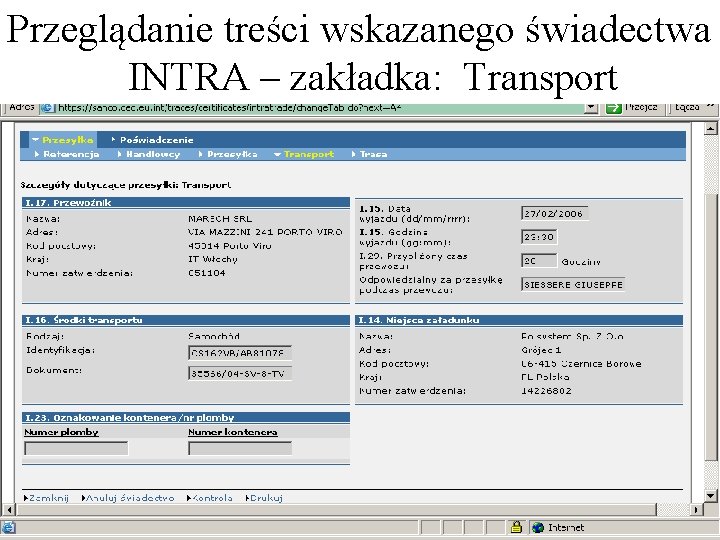Click the Drukuj link

[266, 498]
